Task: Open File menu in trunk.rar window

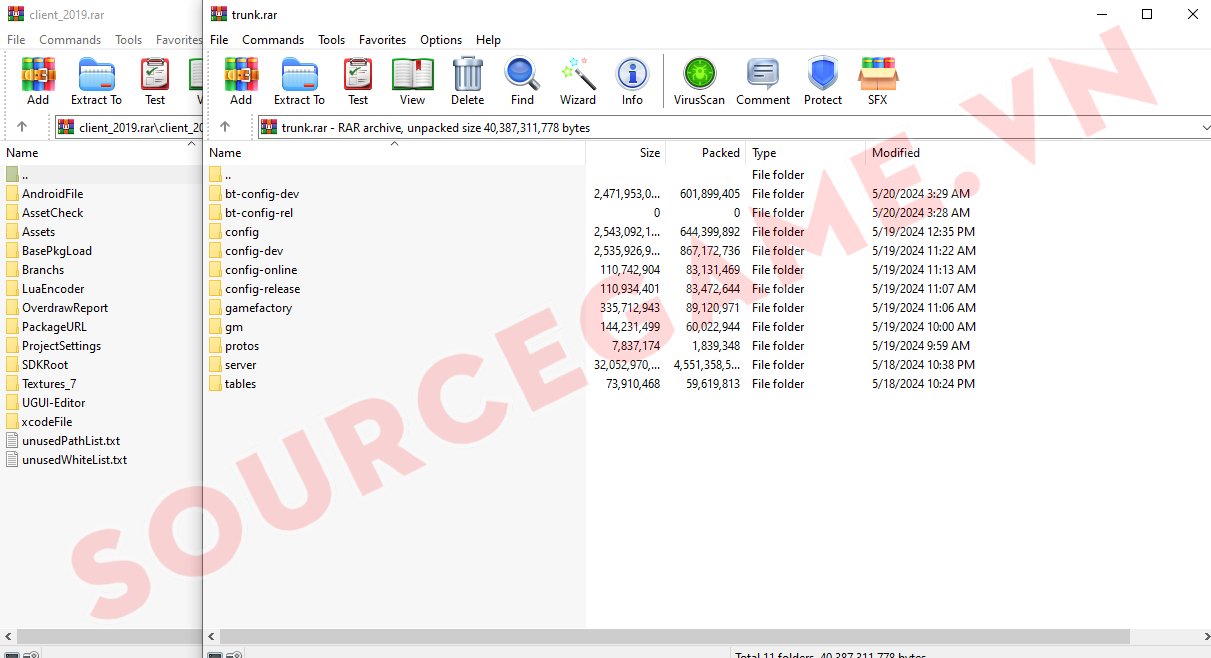Action: pyautogui.click(x=219, y=40)
